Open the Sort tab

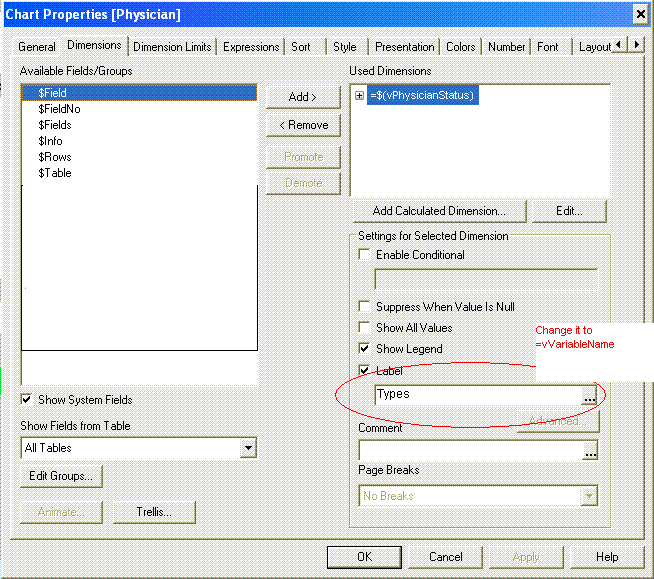pos(301,47)
